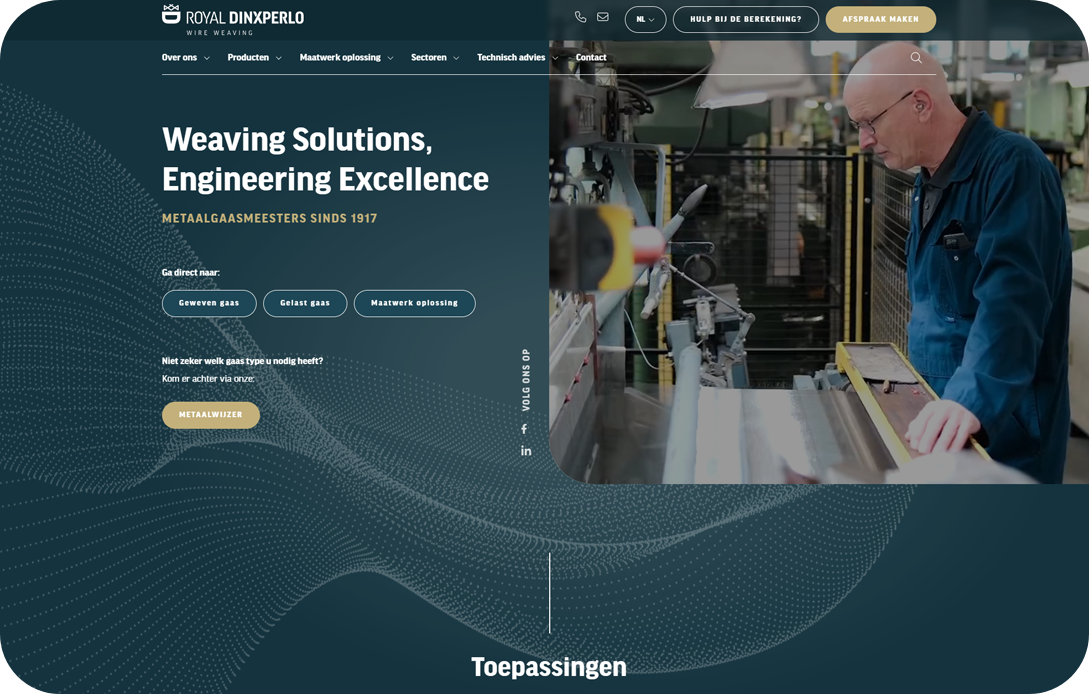Viewport: 1089px width, 694px height.
Task: Open Maatwerk oplossing in navigation bar
Action: (340, 58)
